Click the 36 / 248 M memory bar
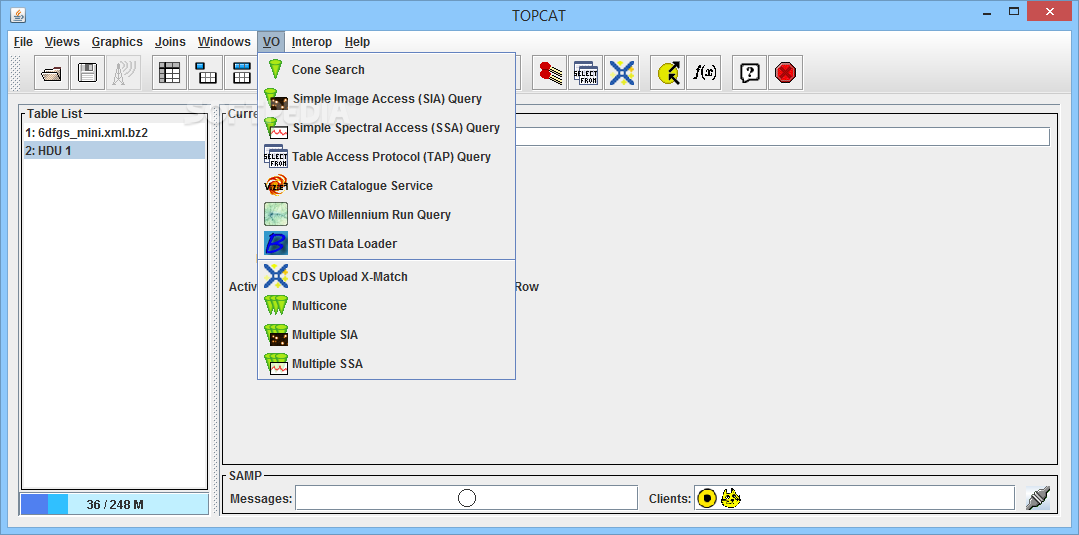1079x535 pixels. (x=114, y=504)
